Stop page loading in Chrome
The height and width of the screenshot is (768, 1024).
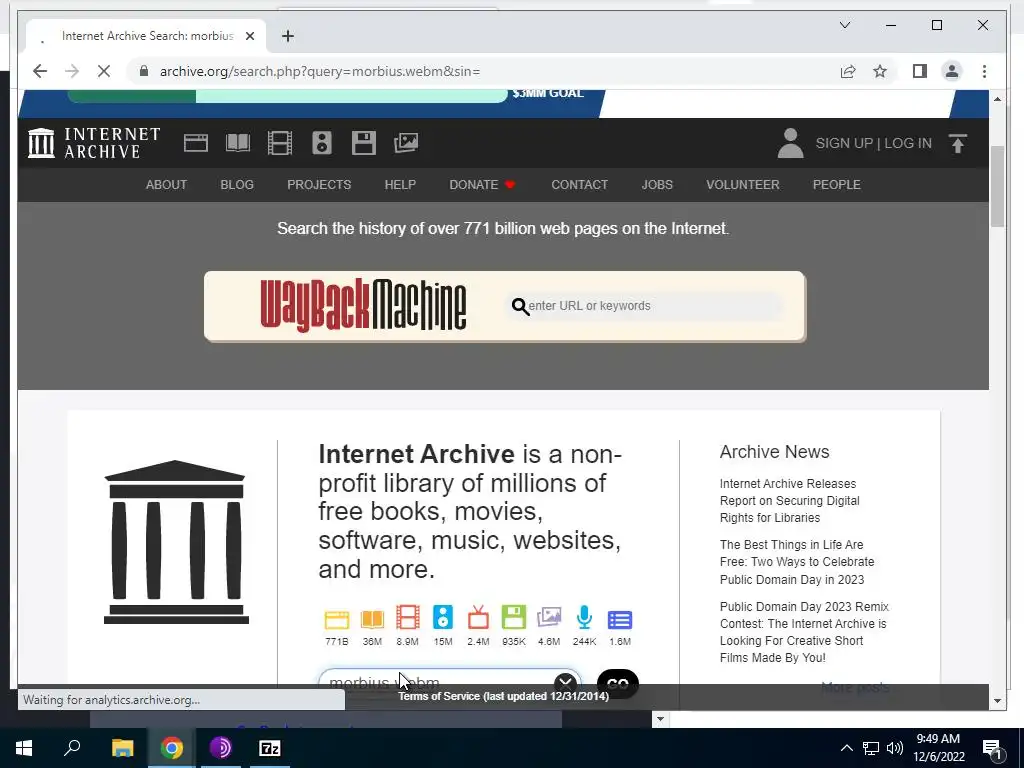104,71
